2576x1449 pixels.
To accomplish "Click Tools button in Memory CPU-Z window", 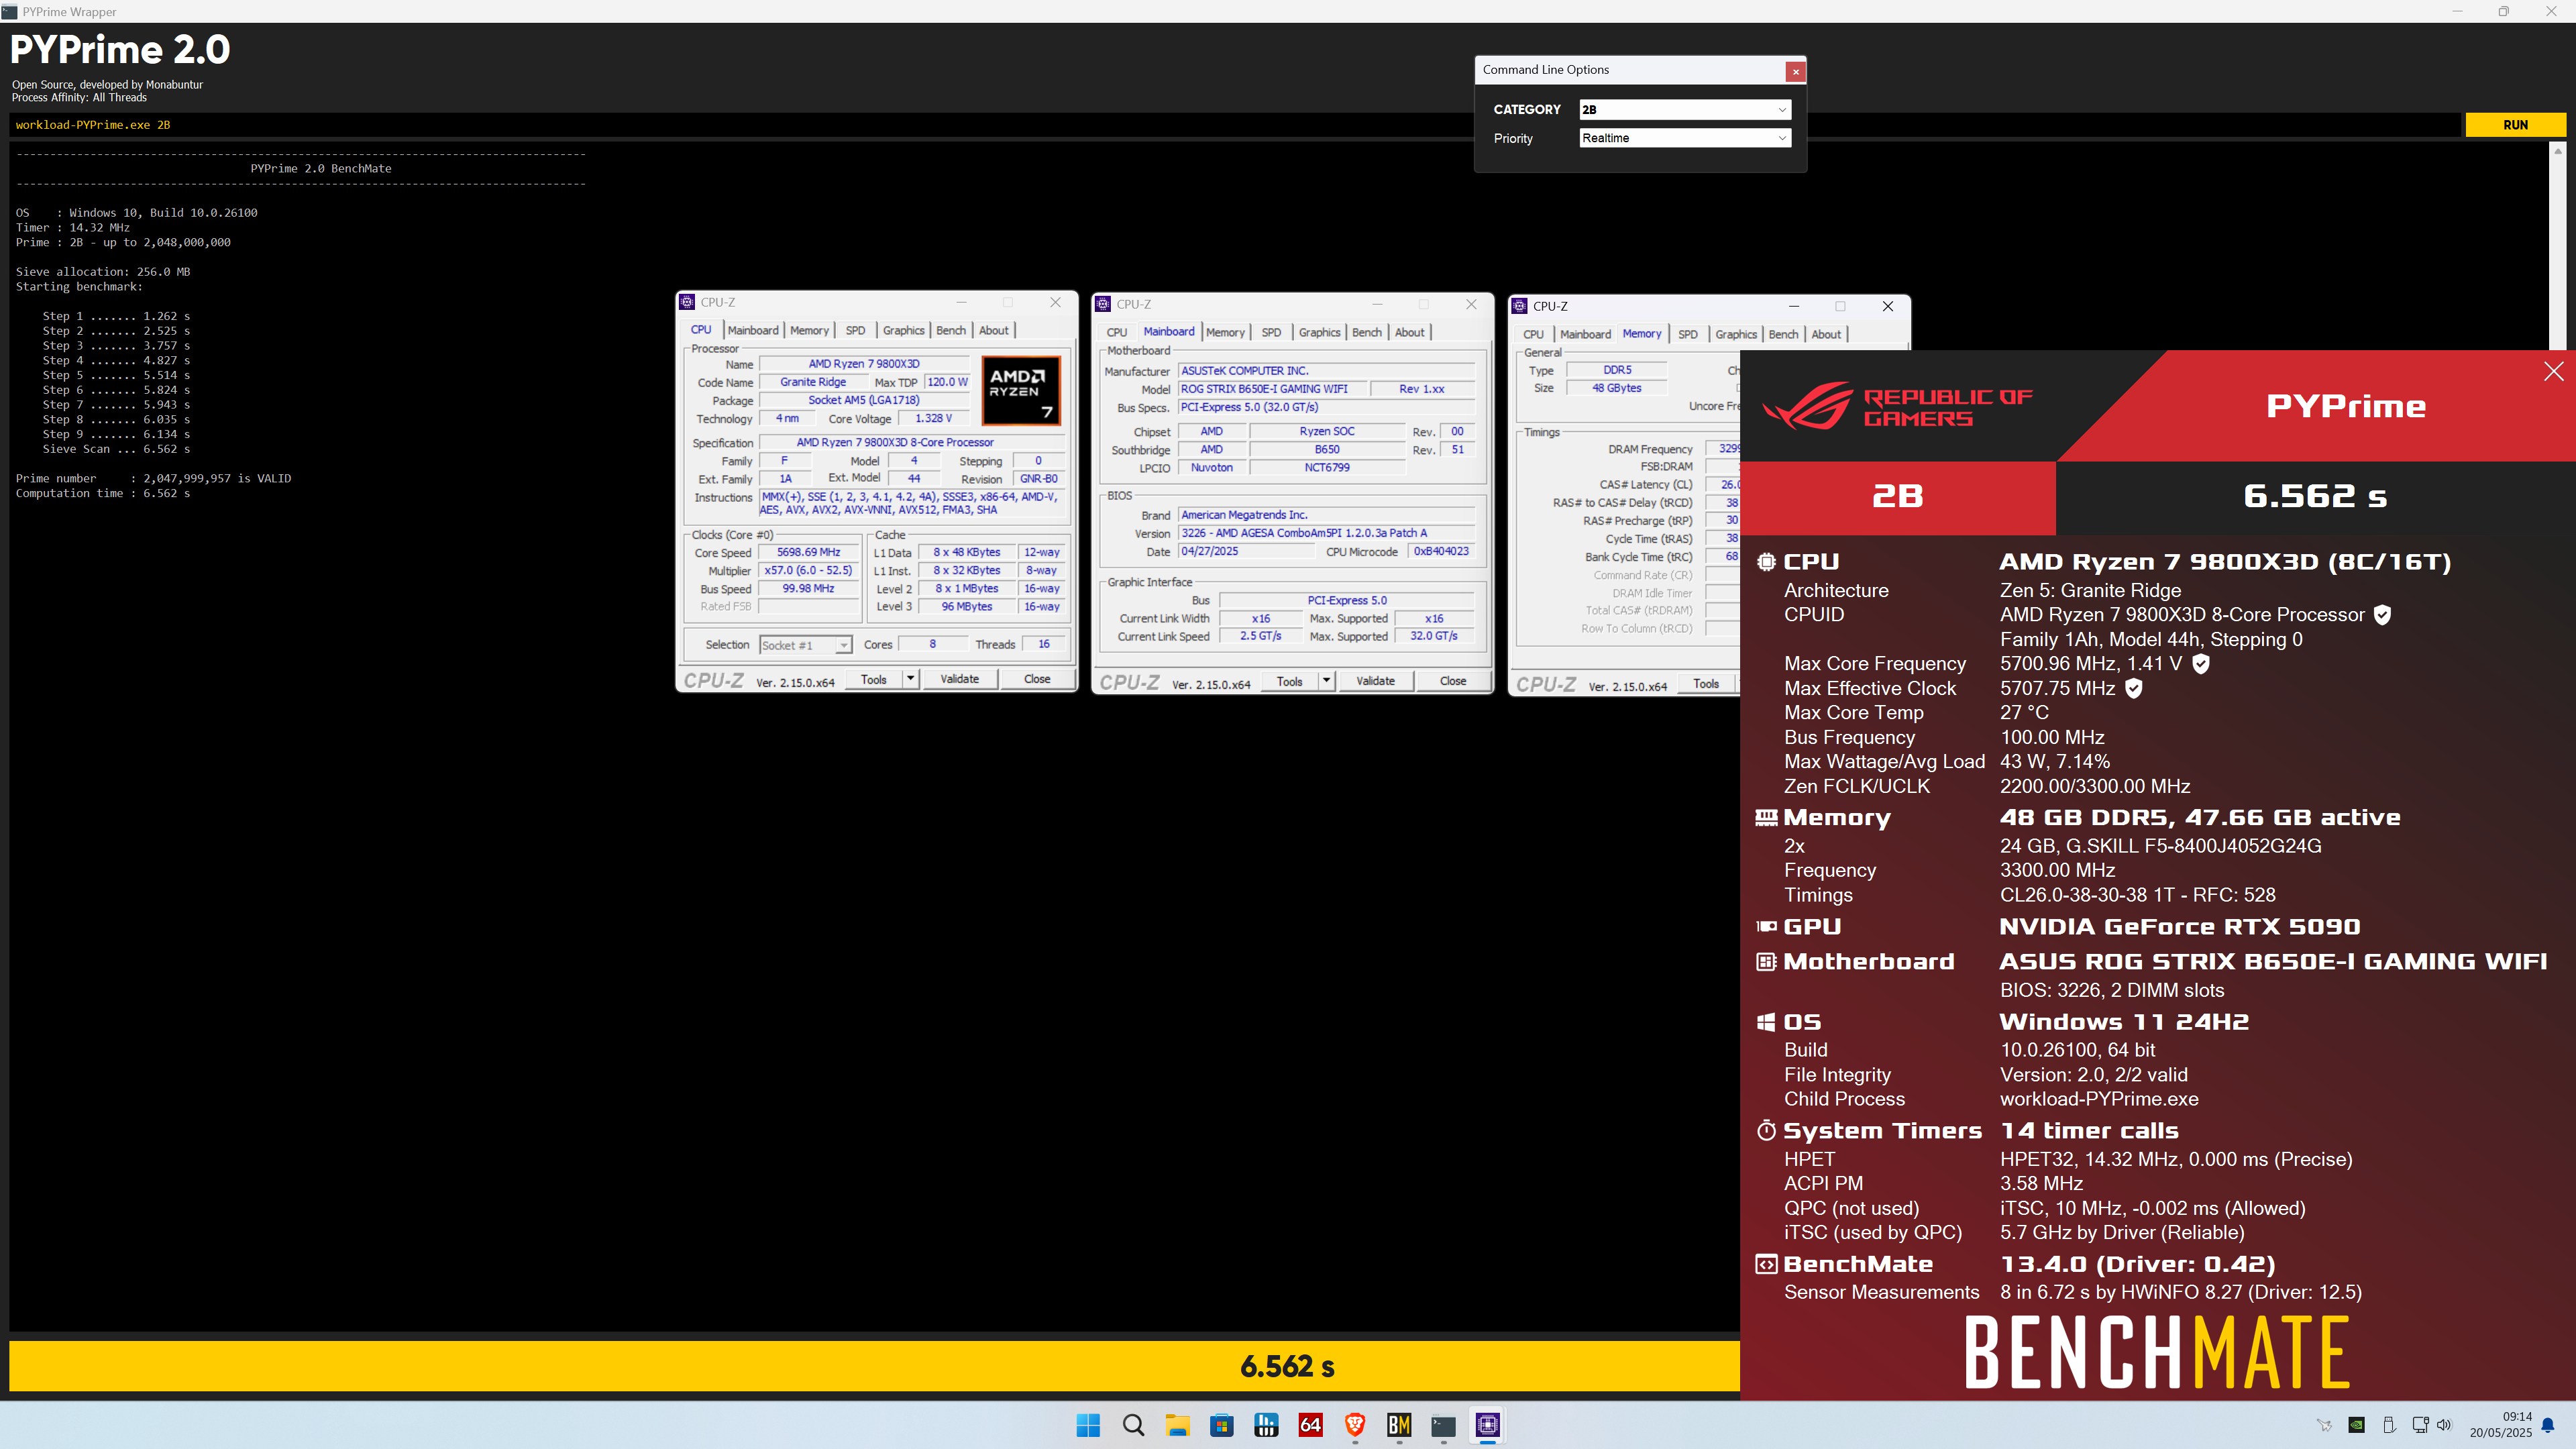I will pyautogui.click(x=1706, y=684).
